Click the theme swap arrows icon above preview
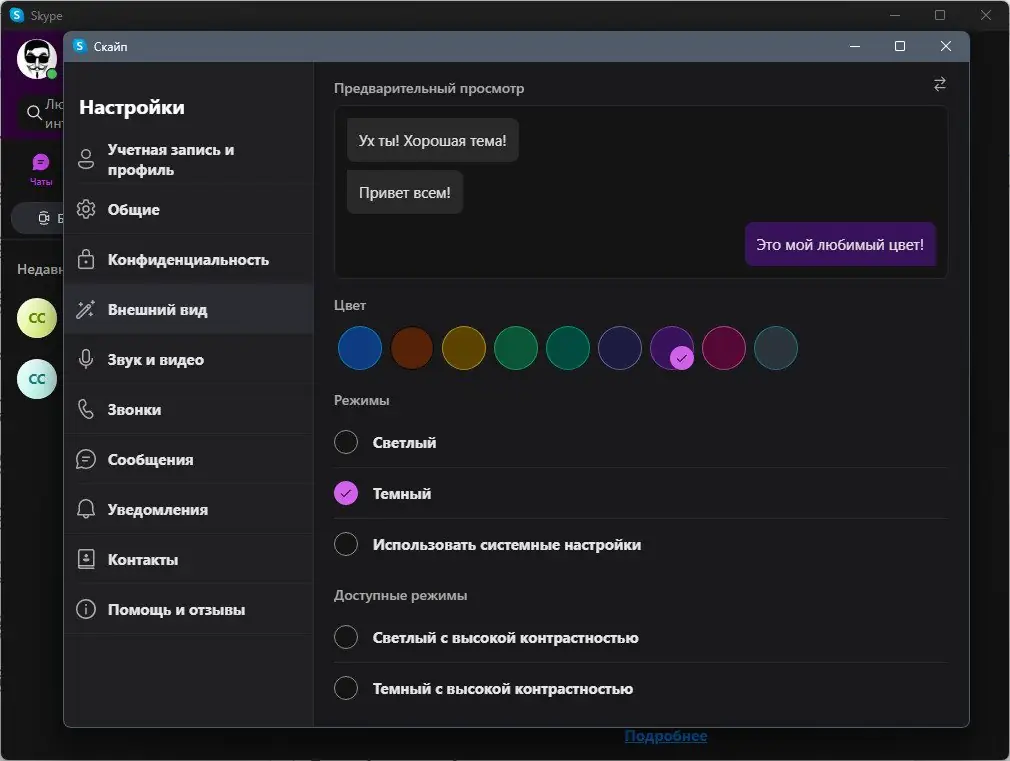 [940, 84]
